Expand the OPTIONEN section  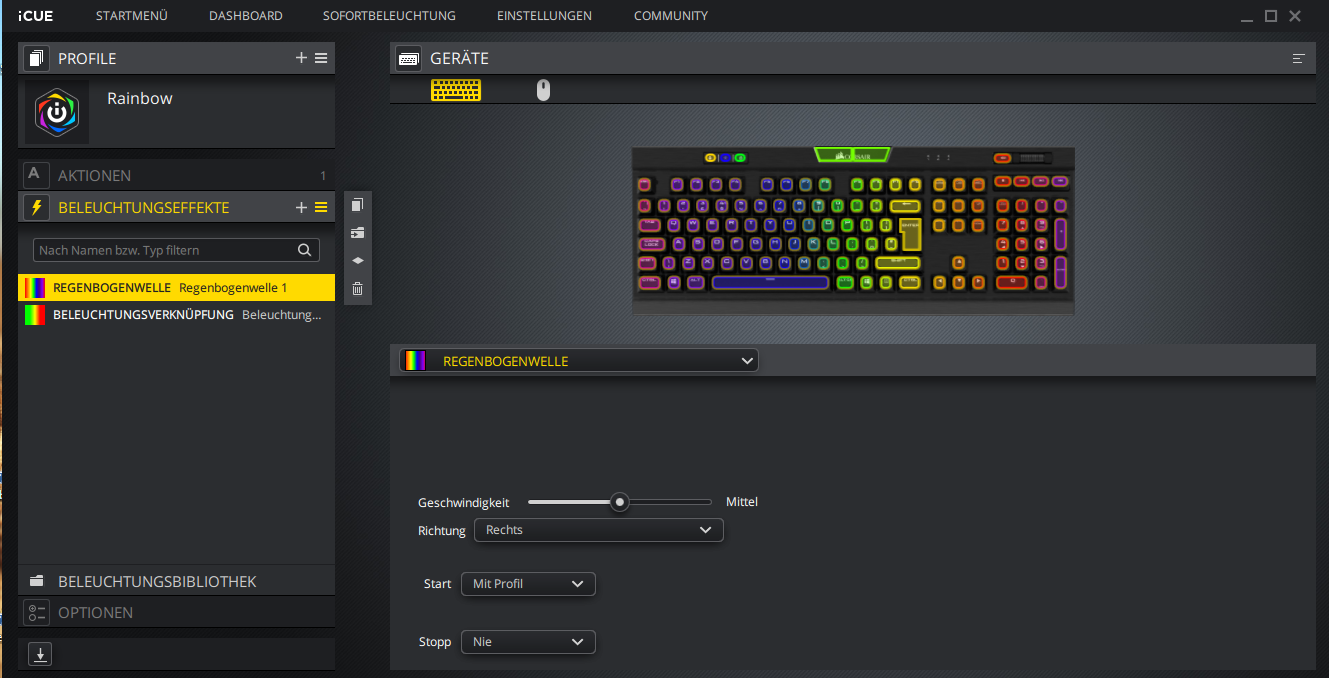pos(176,613)
